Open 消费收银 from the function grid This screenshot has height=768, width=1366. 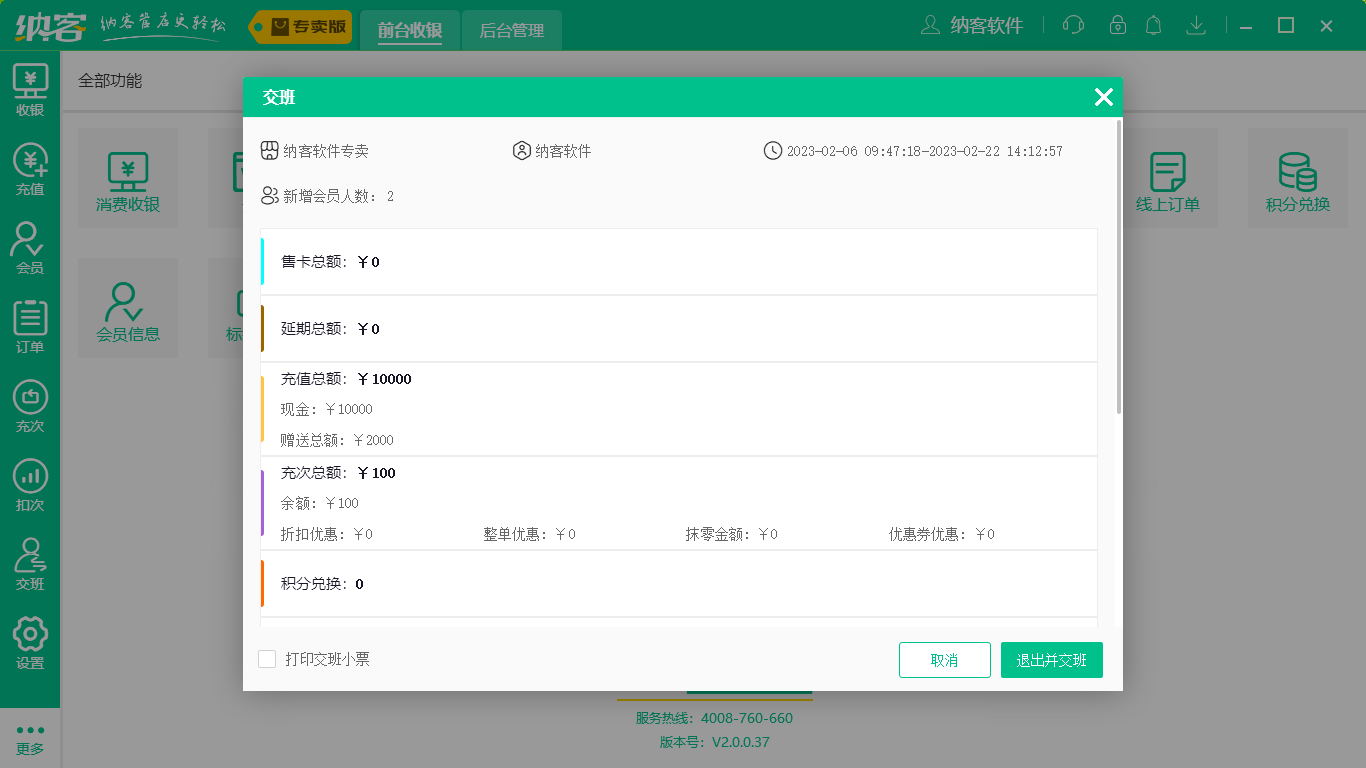point(127,177)
